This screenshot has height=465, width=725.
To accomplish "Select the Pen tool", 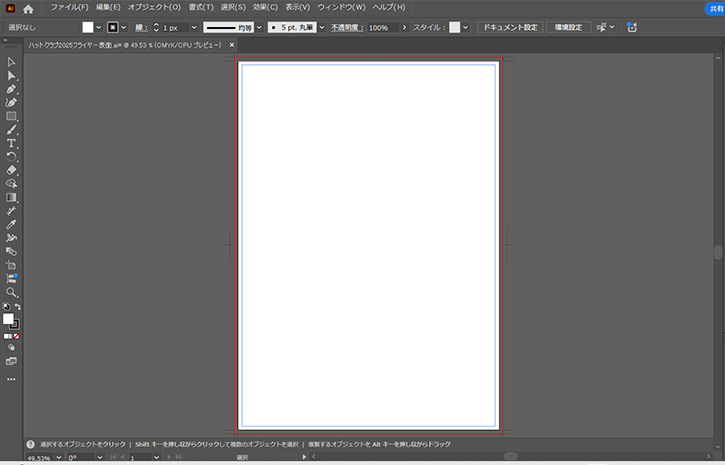I will click(11, 89).
